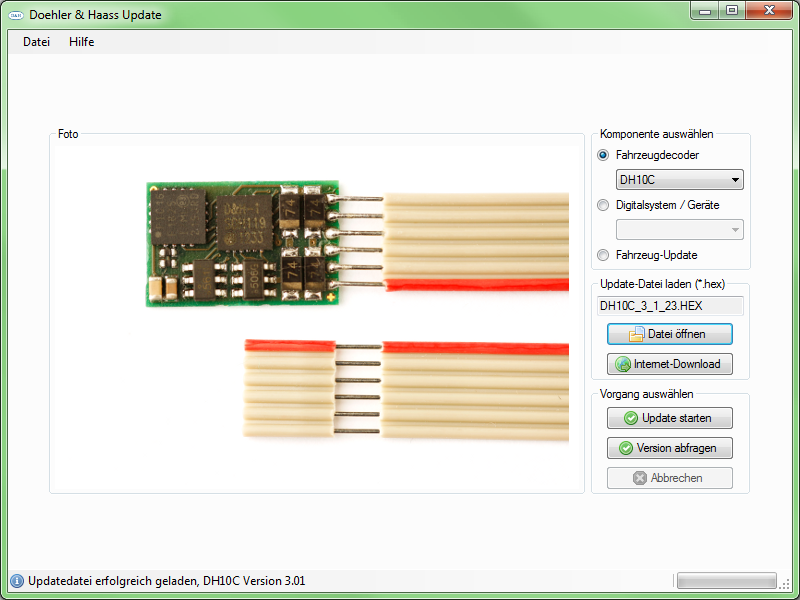Expand the DH10C decoder dropdown
Screen dimensions: 800x600
click(680, 180)
